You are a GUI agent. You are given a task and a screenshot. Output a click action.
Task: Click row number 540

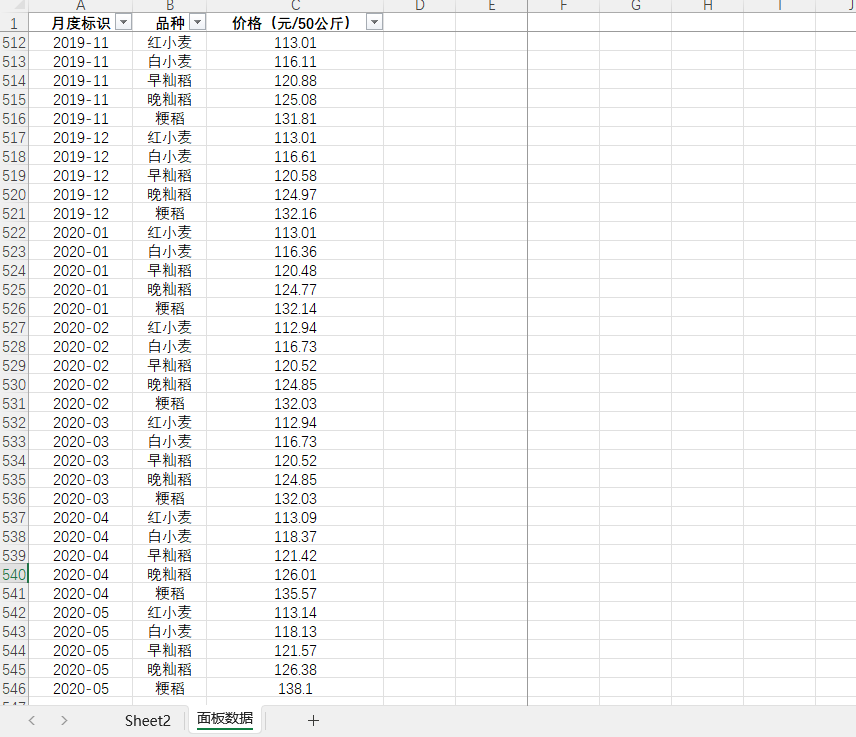pyautogui.click(x=14, y=574)
